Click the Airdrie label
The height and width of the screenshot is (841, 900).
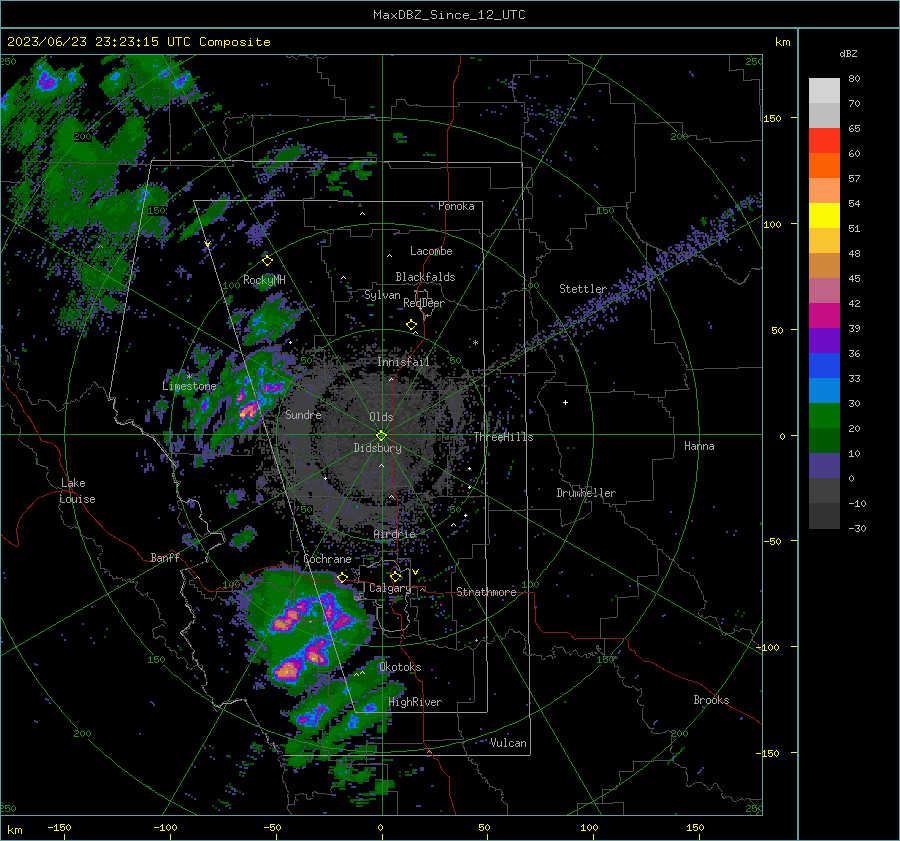pyautogui.click(x=394, y=534)
